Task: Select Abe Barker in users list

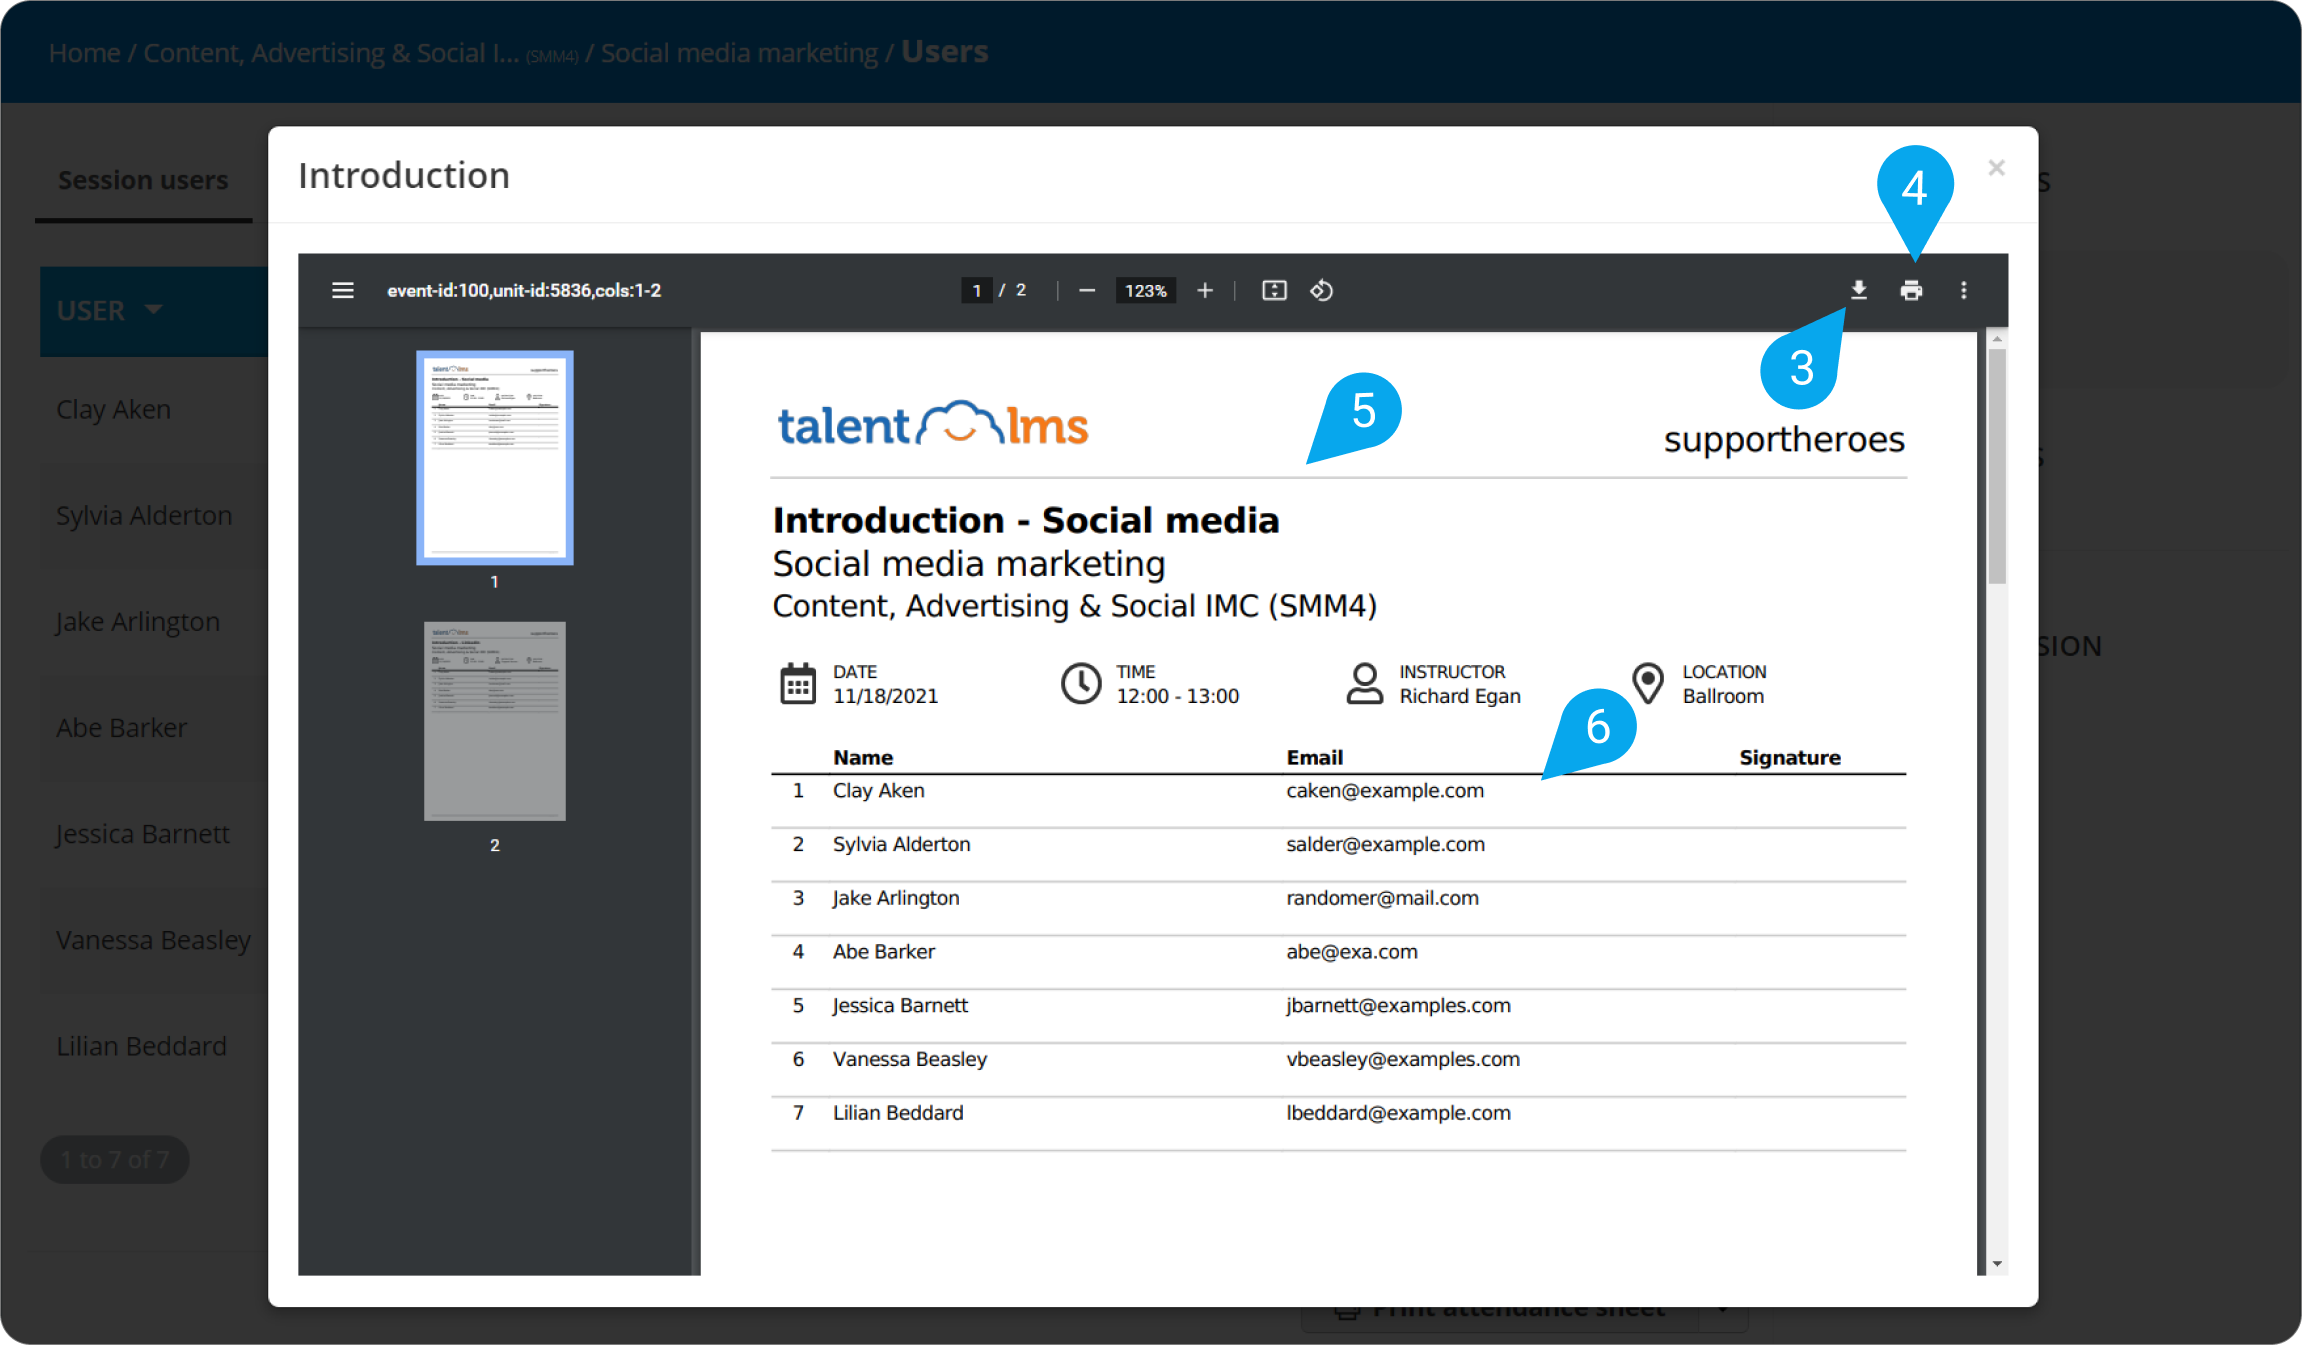Action: (121, 728)
